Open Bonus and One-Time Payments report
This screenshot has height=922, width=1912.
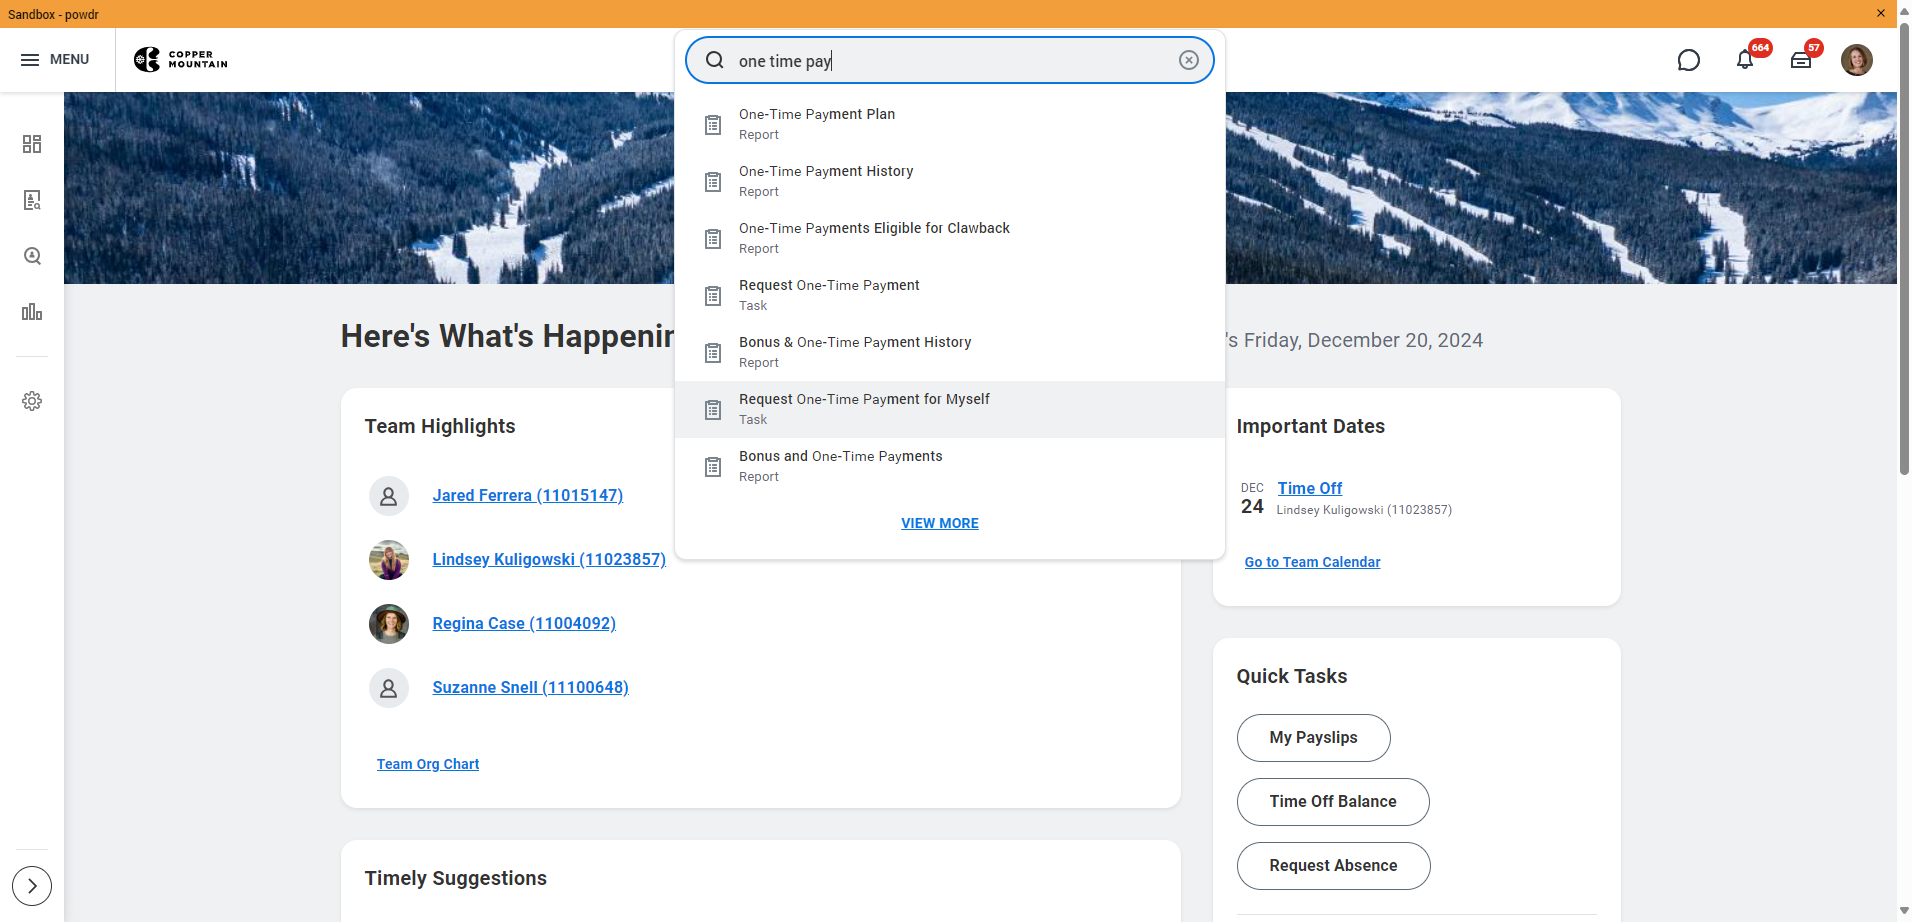(950, 466)
